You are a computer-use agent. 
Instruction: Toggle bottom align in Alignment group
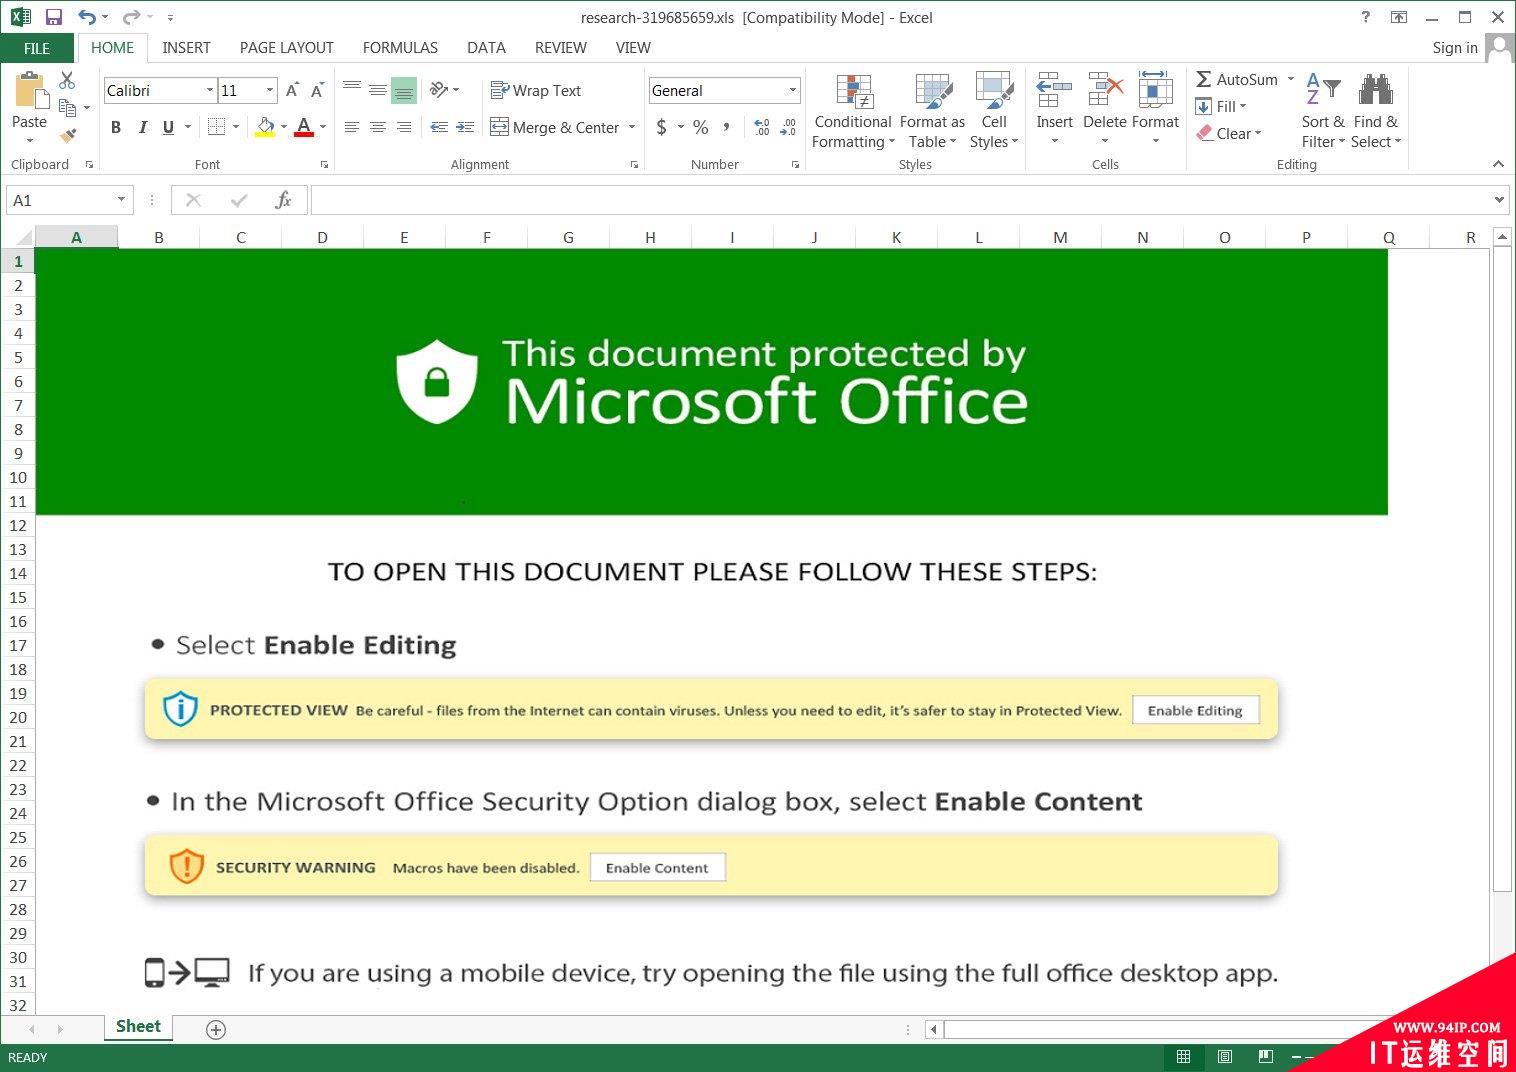(x=404, y=90)
